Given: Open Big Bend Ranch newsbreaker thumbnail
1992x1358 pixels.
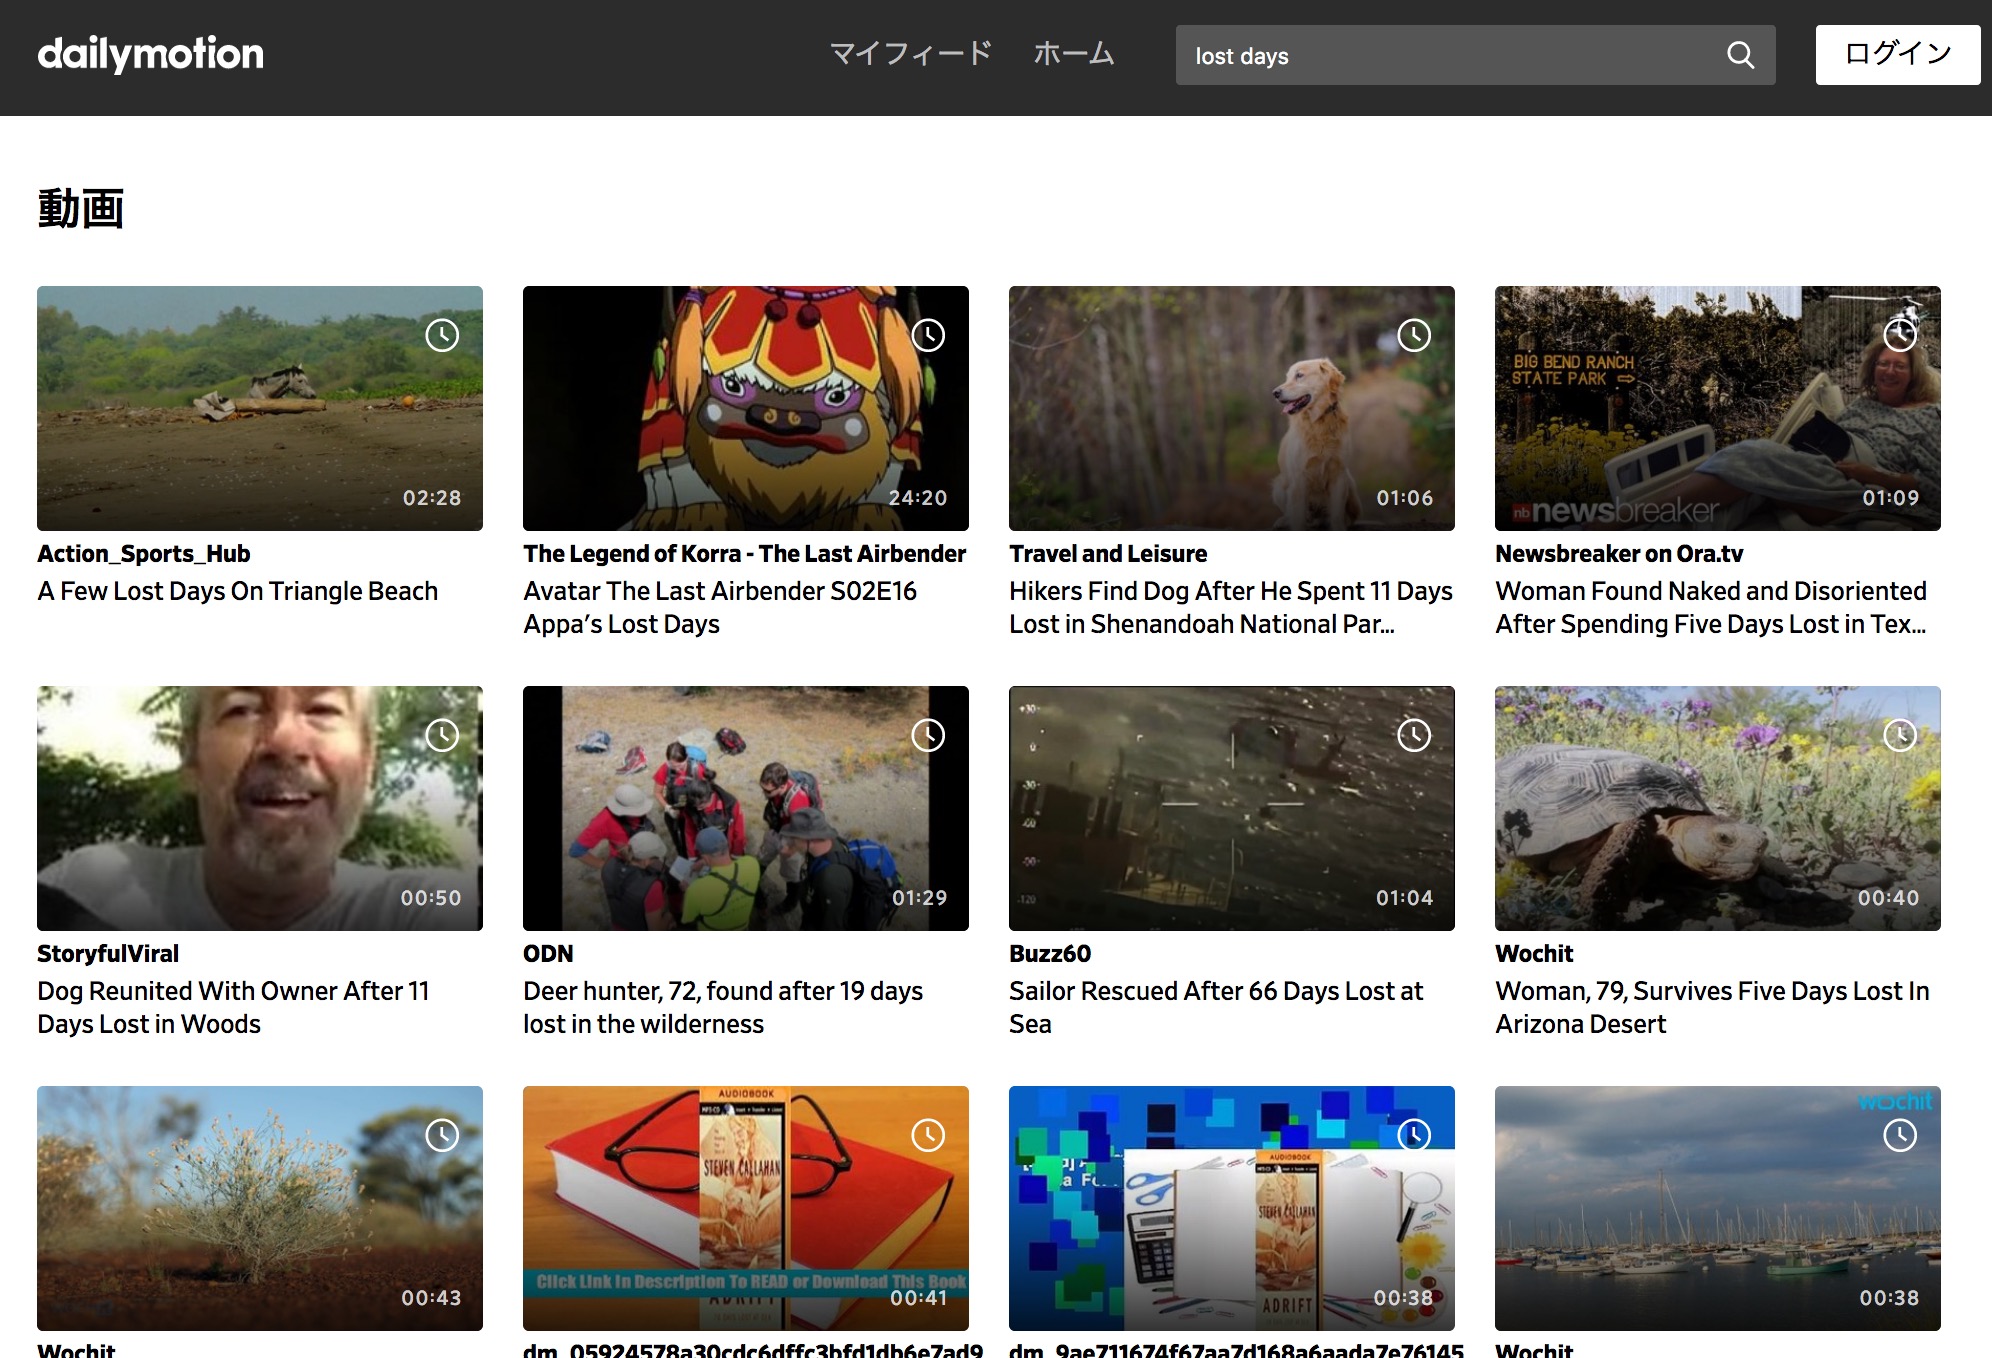Looking at the screenshot, I should coord(1718,408).
